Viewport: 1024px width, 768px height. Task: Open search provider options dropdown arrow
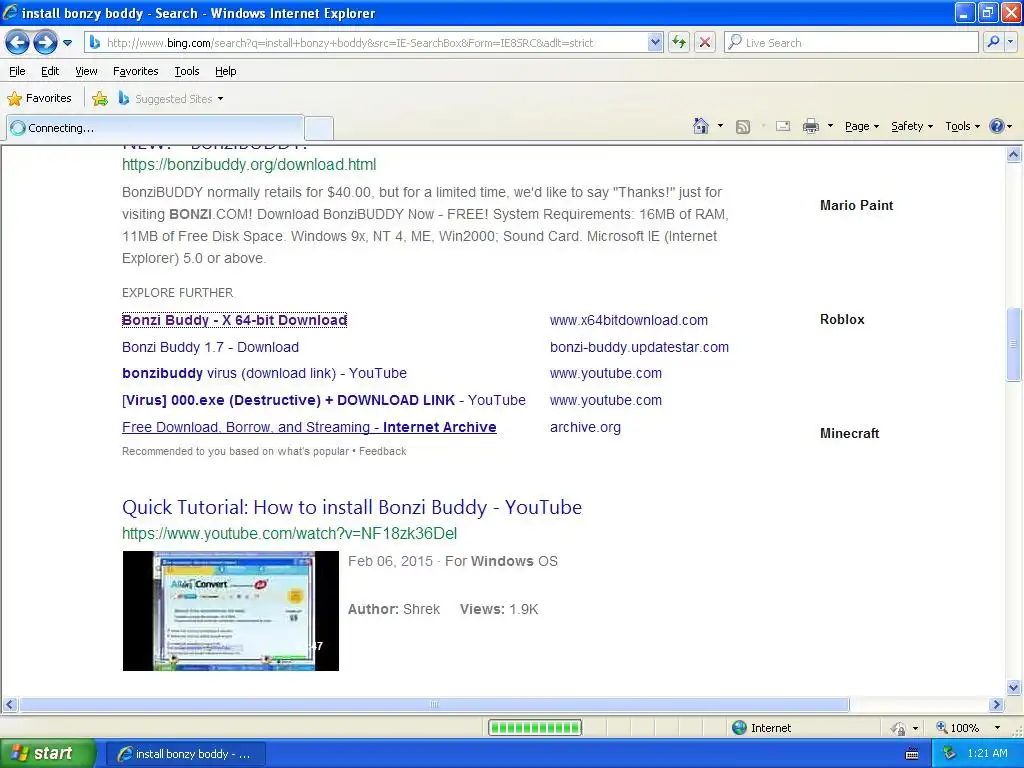tap(1010, 42)
